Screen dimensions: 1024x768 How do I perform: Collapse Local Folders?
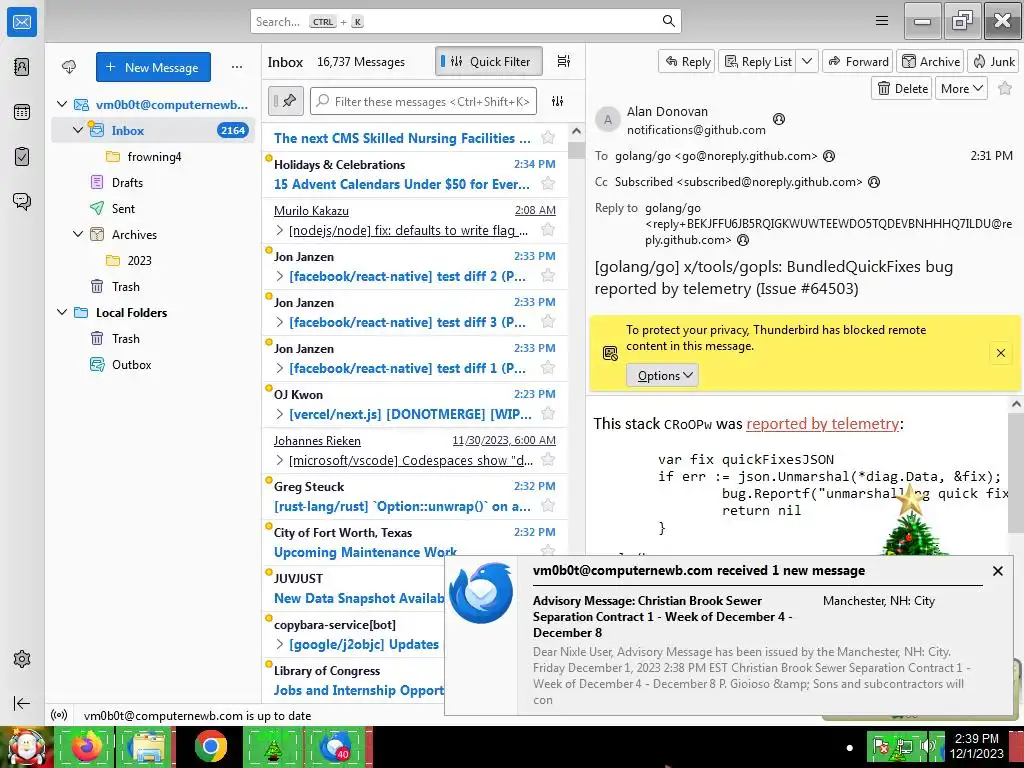(62, 312)
